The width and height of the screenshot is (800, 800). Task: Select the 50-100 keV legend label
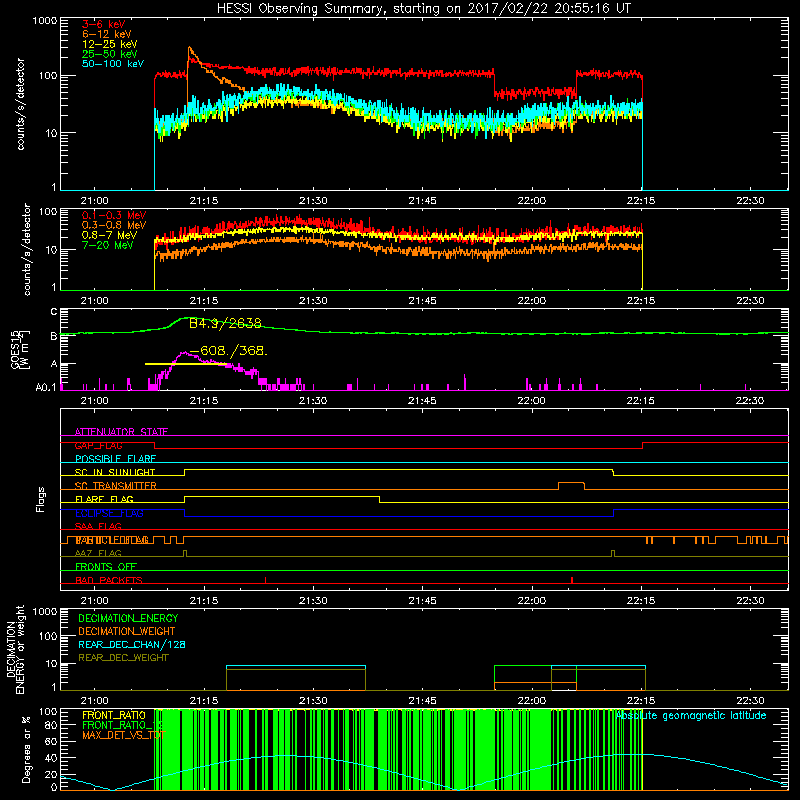pos(113,64)
